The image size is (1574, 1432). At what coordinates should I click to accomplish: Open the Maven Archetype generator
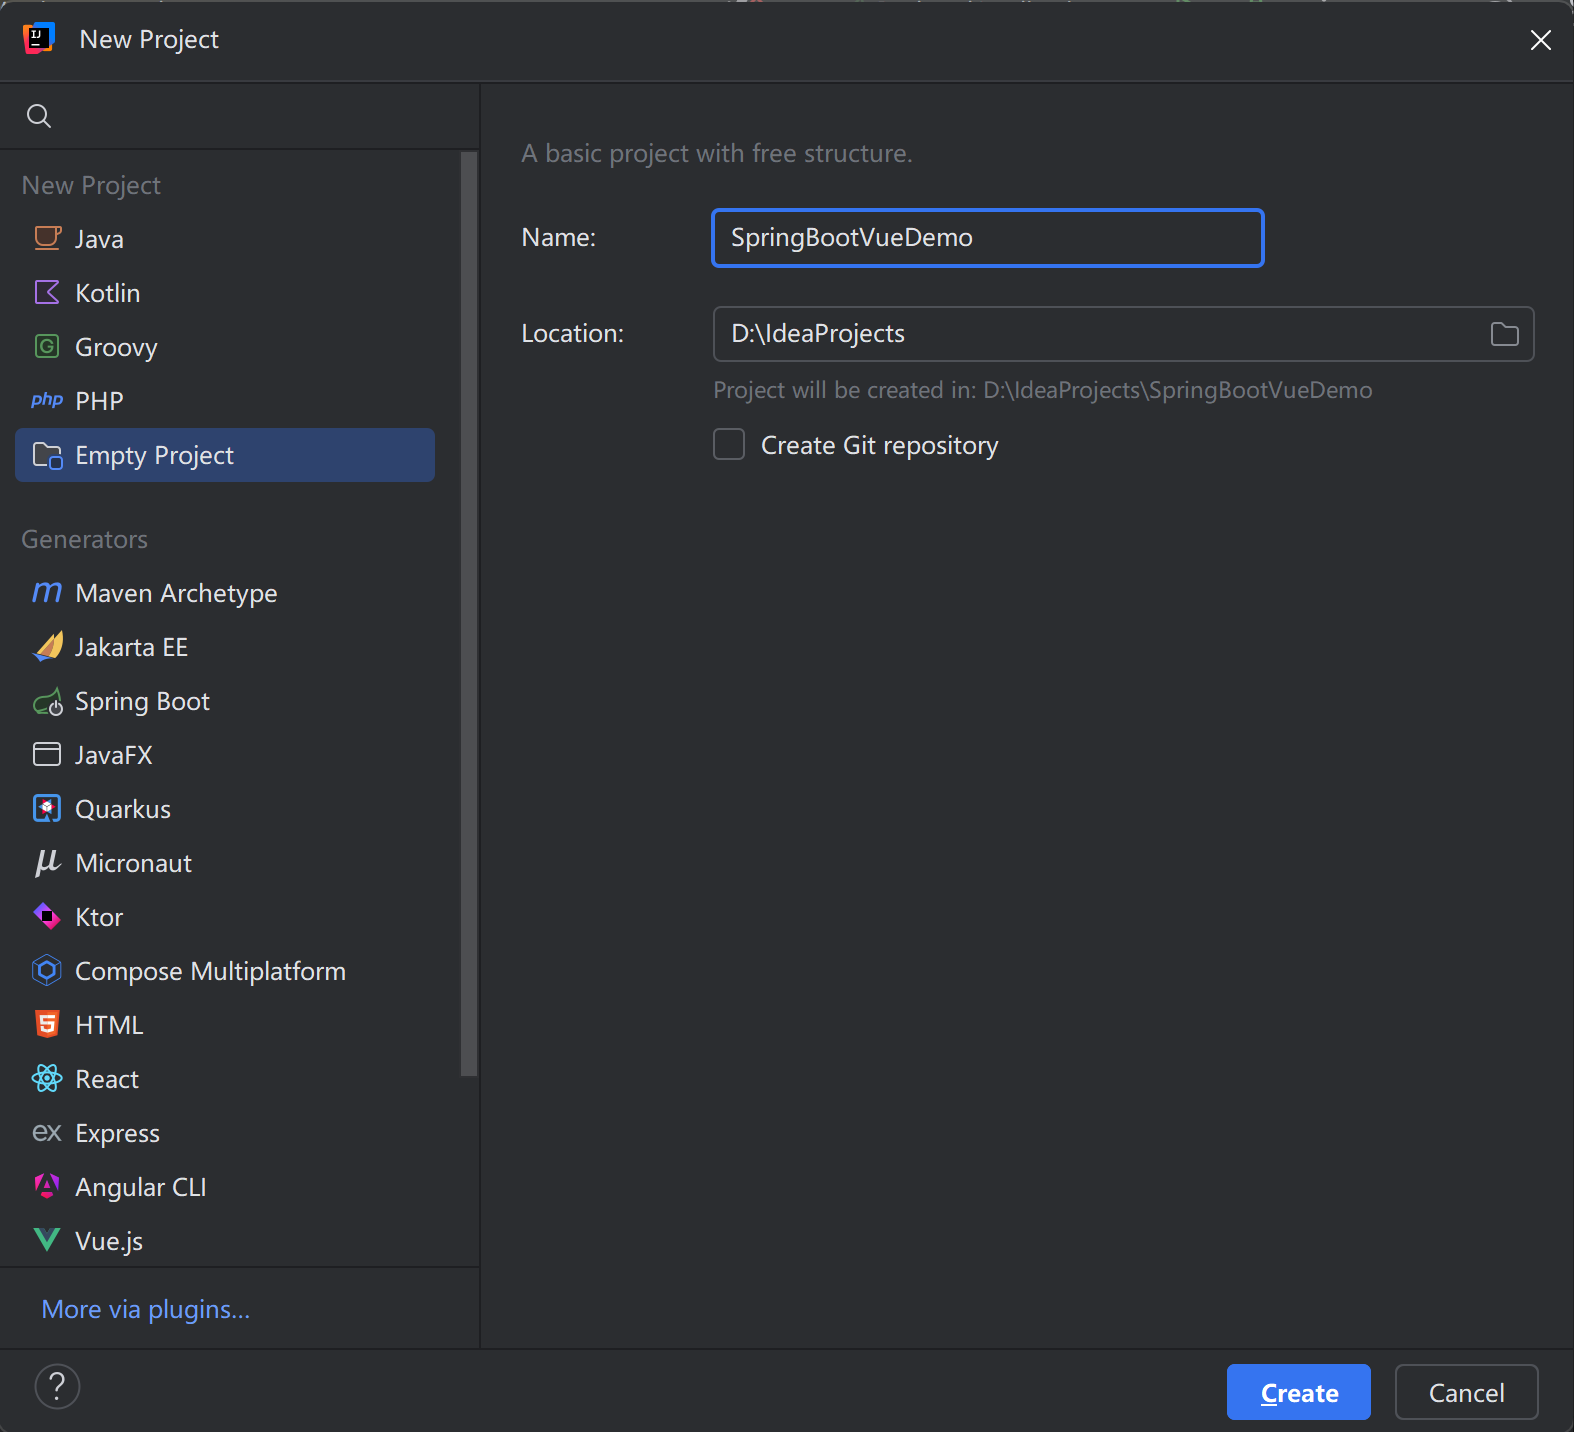pos(225,593)
